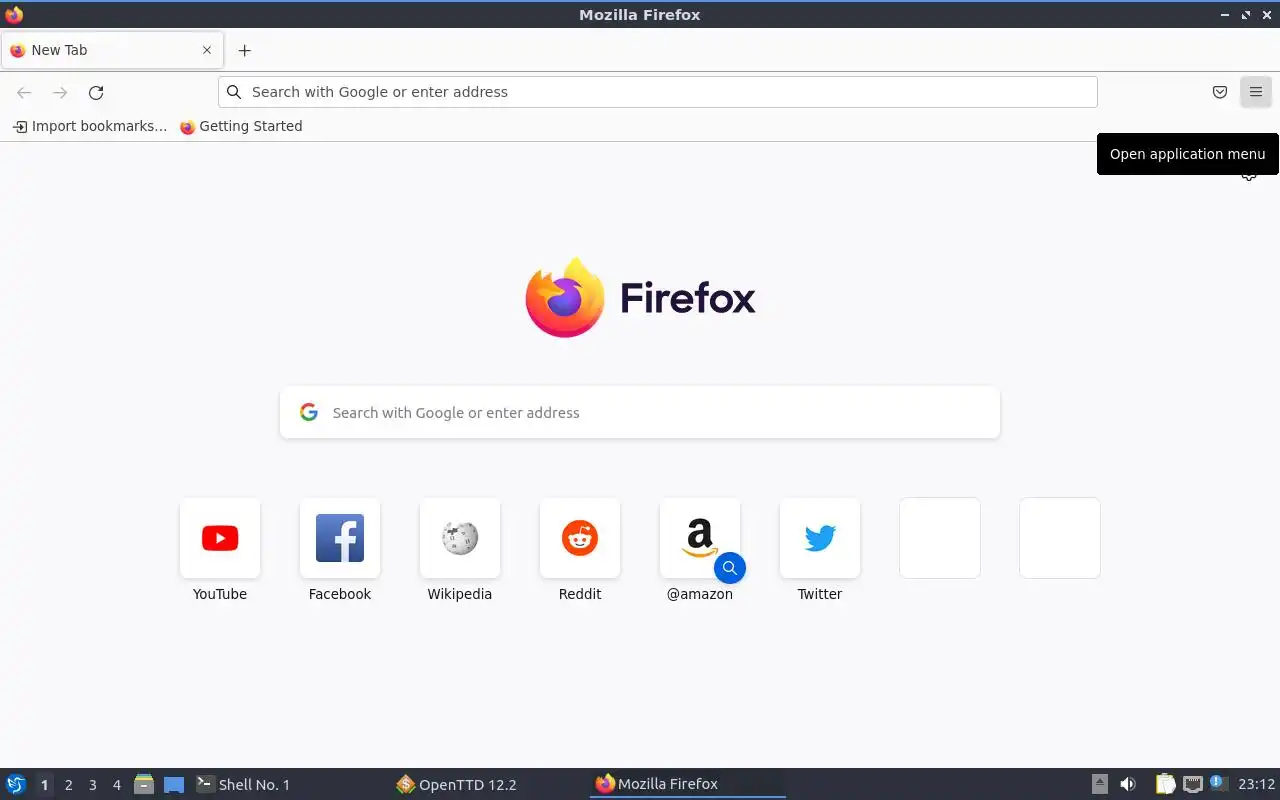Click the Google logo in search box
This screenshot has height=800, width=1280.
coord(309,412)
